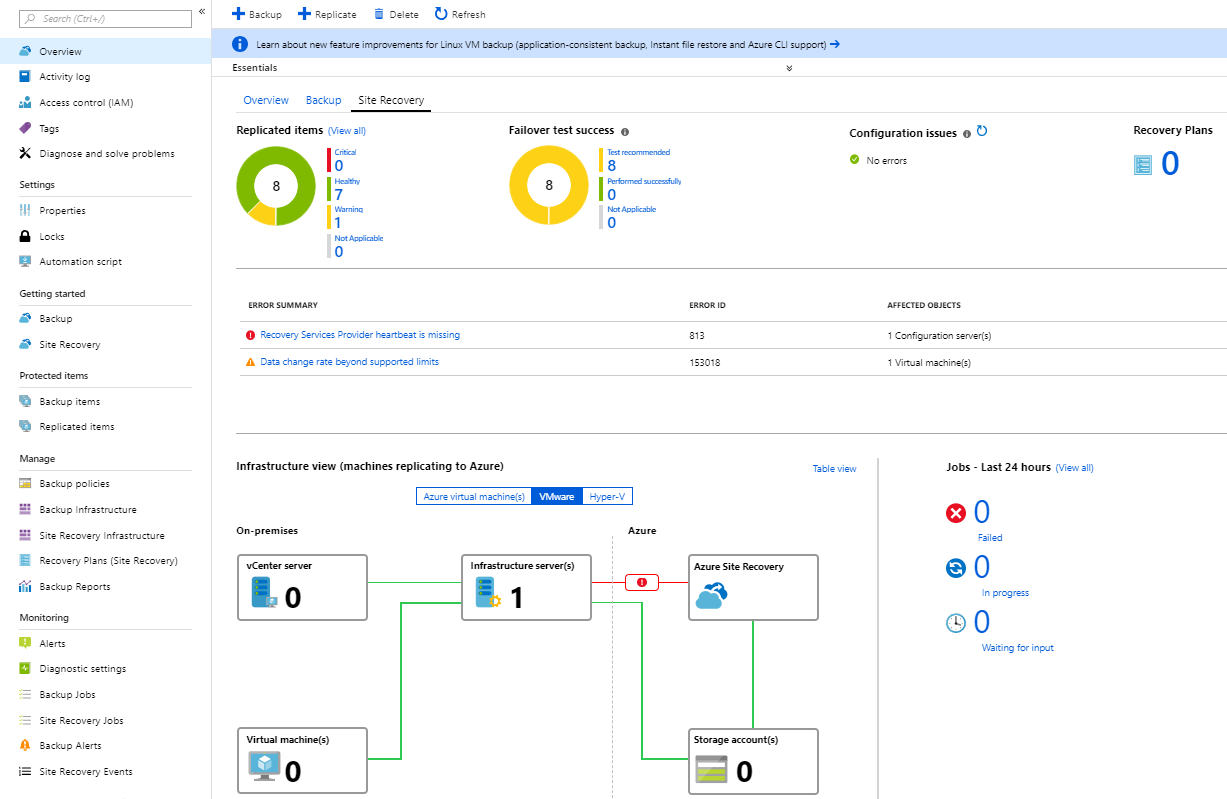Collapse the left sidebar

pos(201,10)
